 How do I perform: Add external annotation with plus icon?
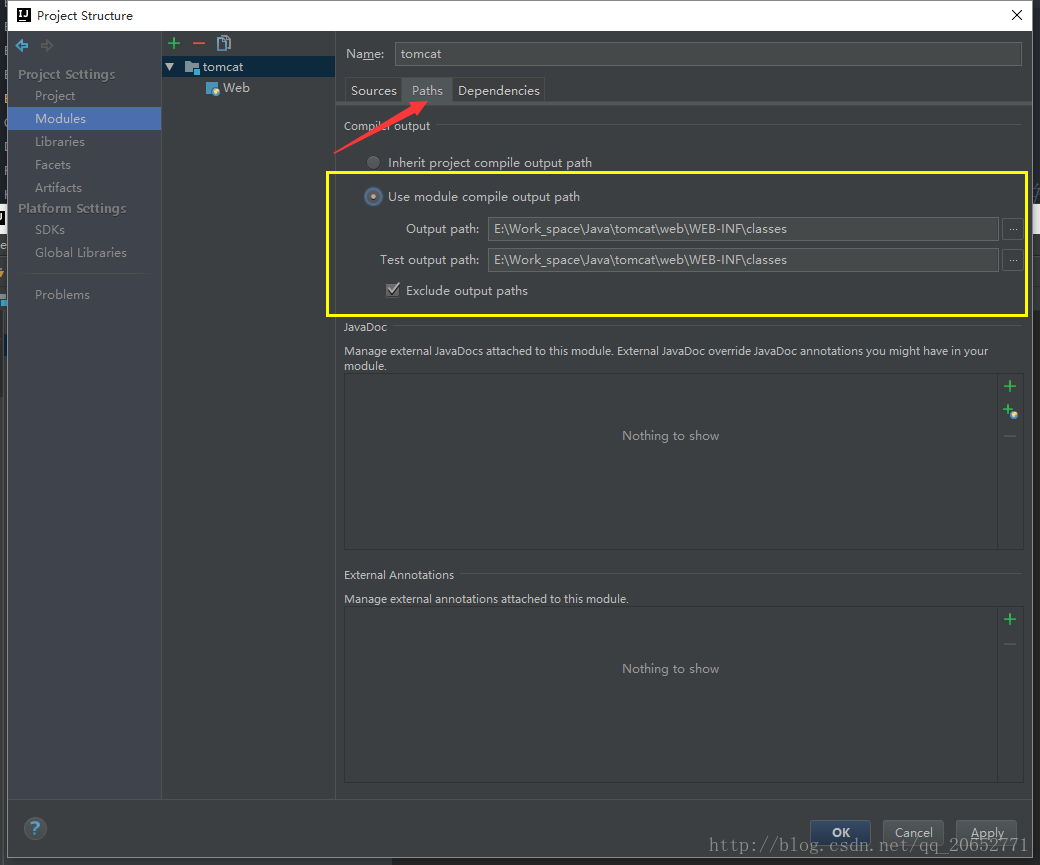coord(1010,619)
